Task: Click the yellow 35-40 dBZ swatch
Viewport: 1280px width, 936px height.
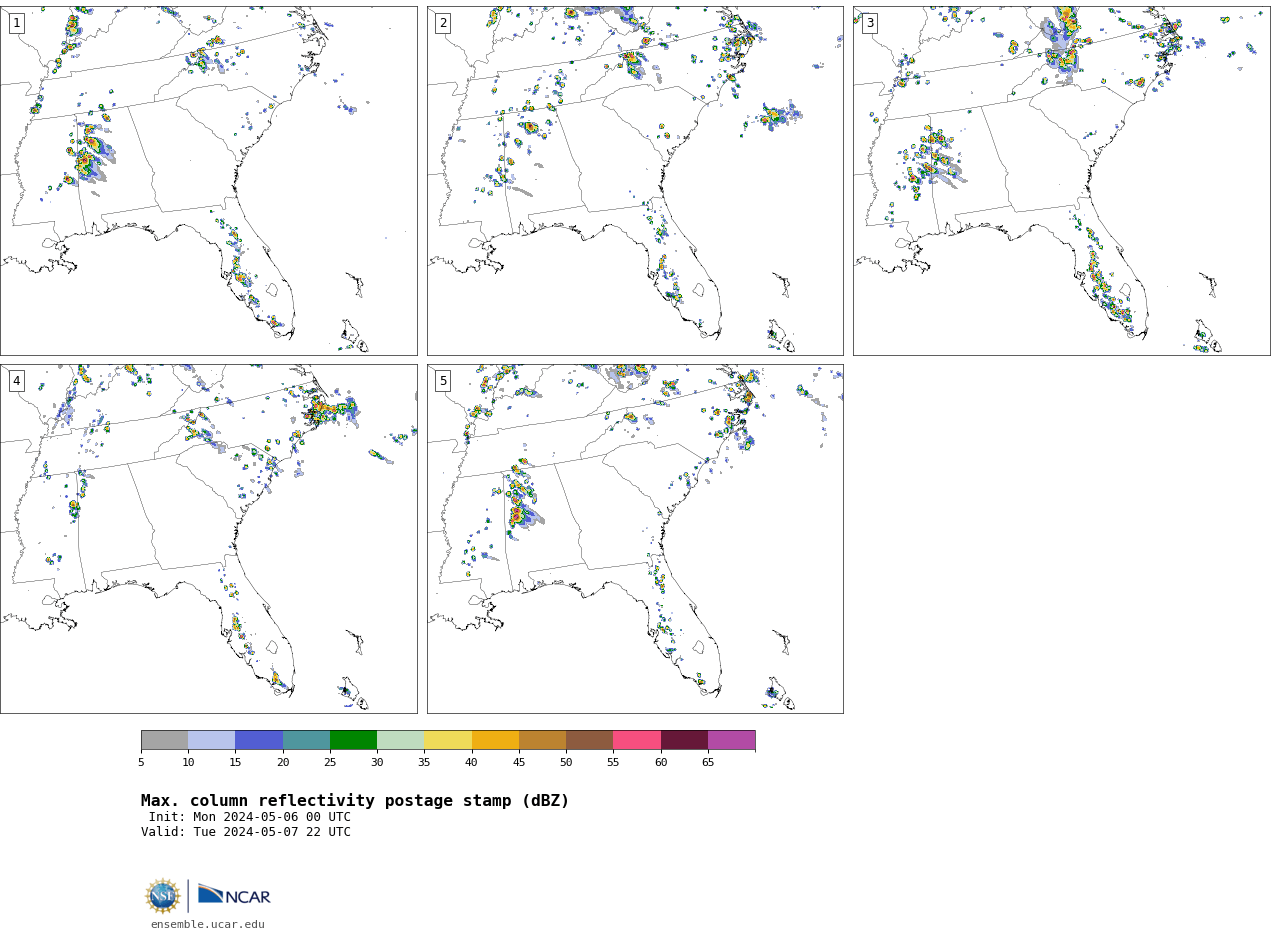Action: 448,740
